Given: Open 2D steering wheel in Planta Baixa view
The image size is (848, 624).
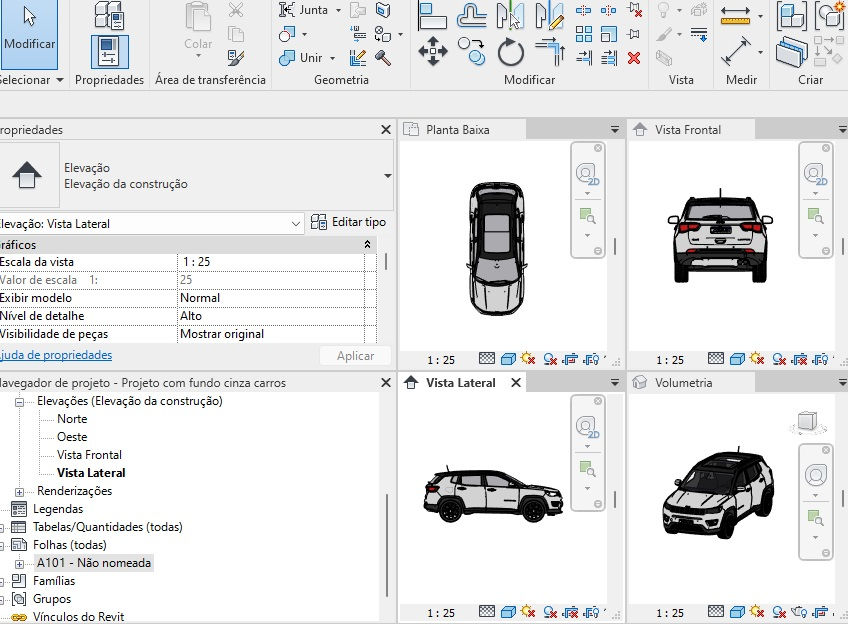Looking at the screenshot, I should (x=587, y=174).
